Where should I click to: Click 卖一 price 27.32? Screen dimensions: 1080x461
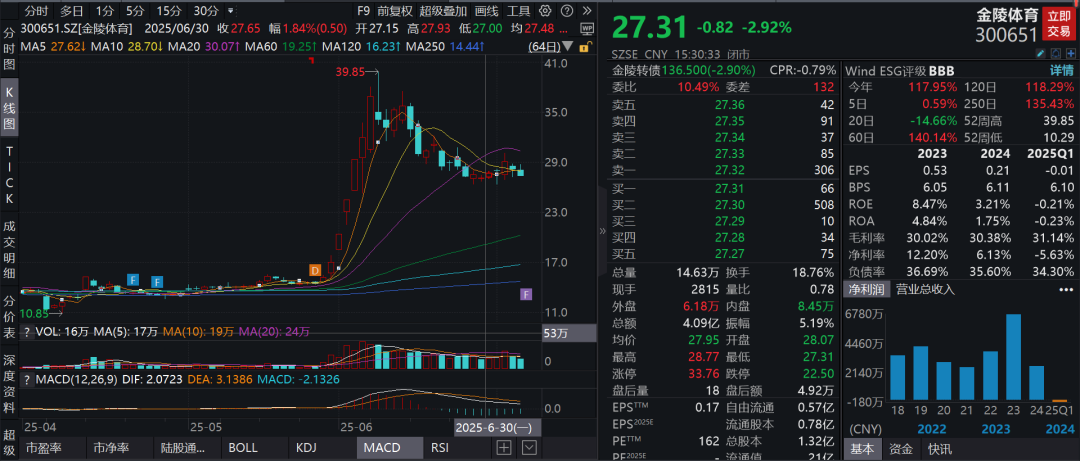tap(730, 170)
